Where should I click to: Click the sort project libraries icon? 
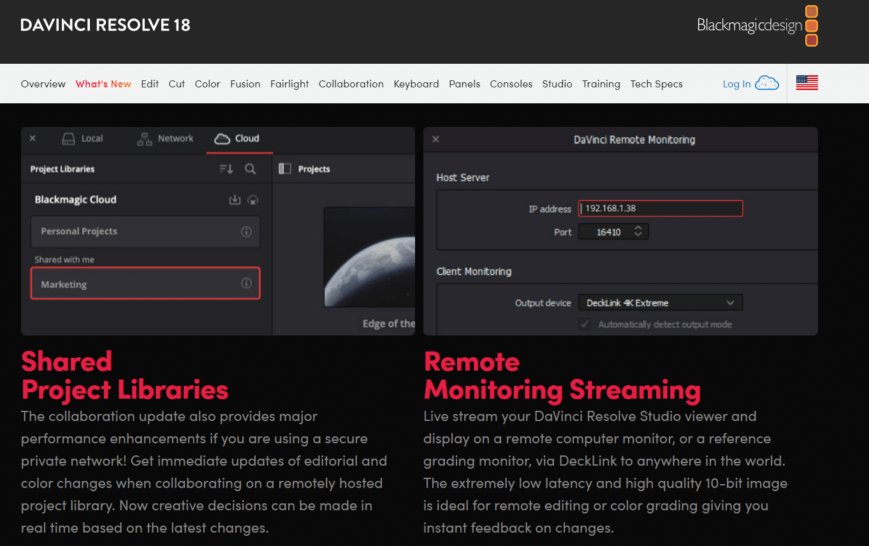(226, 169)
